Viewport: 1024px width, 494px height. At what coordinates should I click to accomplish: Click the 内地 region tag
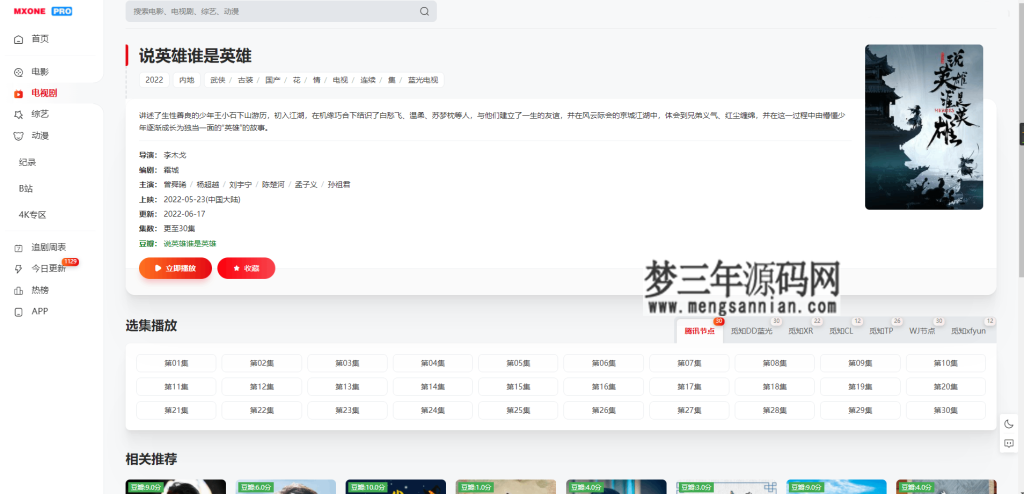pyautogui.click(x=187, y=80)
